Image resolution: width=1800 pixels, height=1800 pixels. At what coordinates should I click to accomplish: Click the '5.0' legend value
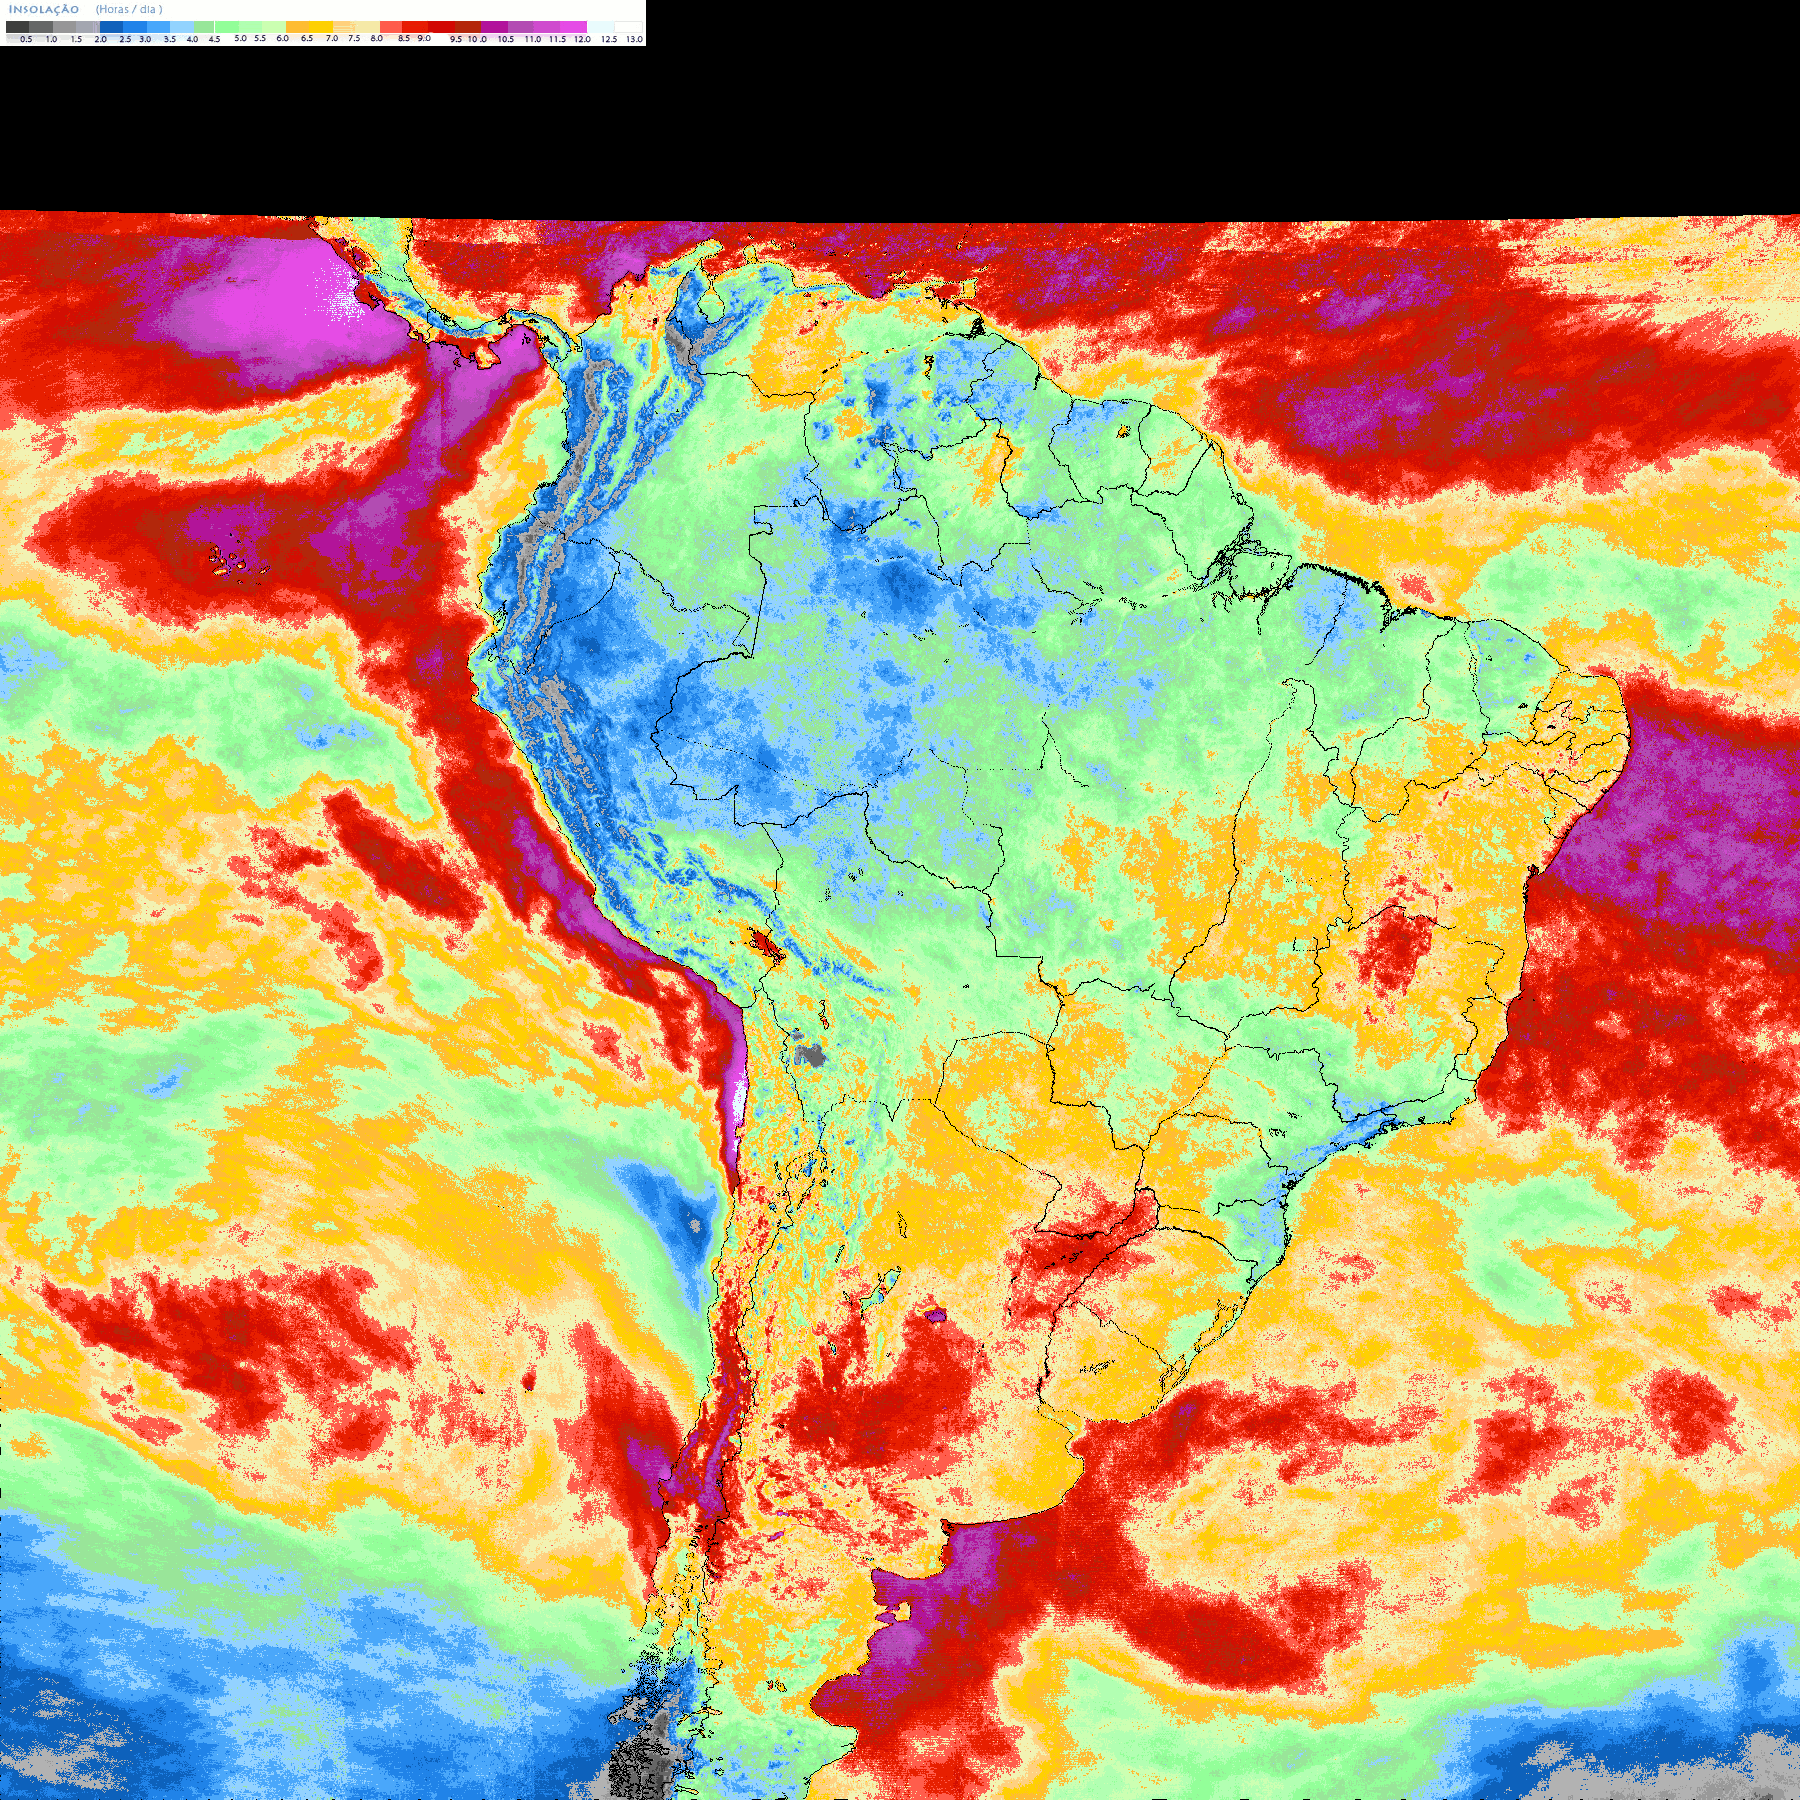pos(240,38)
